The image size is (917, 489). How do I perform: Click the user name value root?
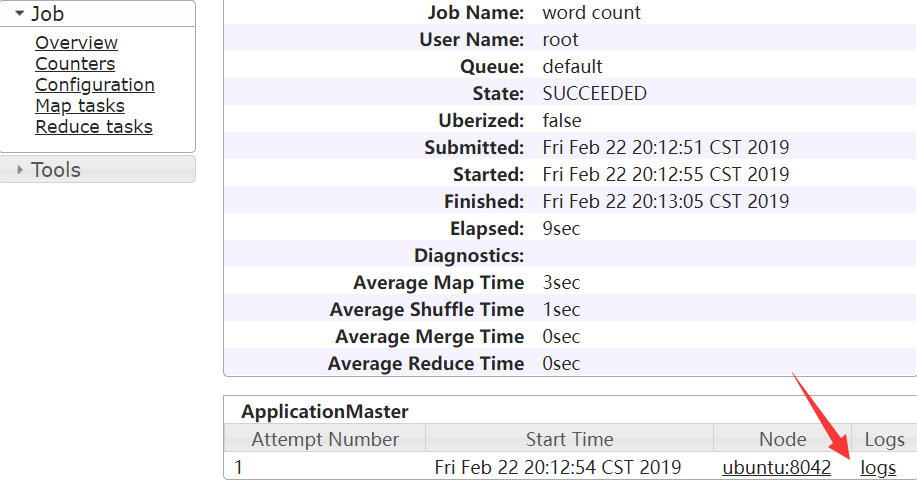pyautogui.click(x=560, y=40)
